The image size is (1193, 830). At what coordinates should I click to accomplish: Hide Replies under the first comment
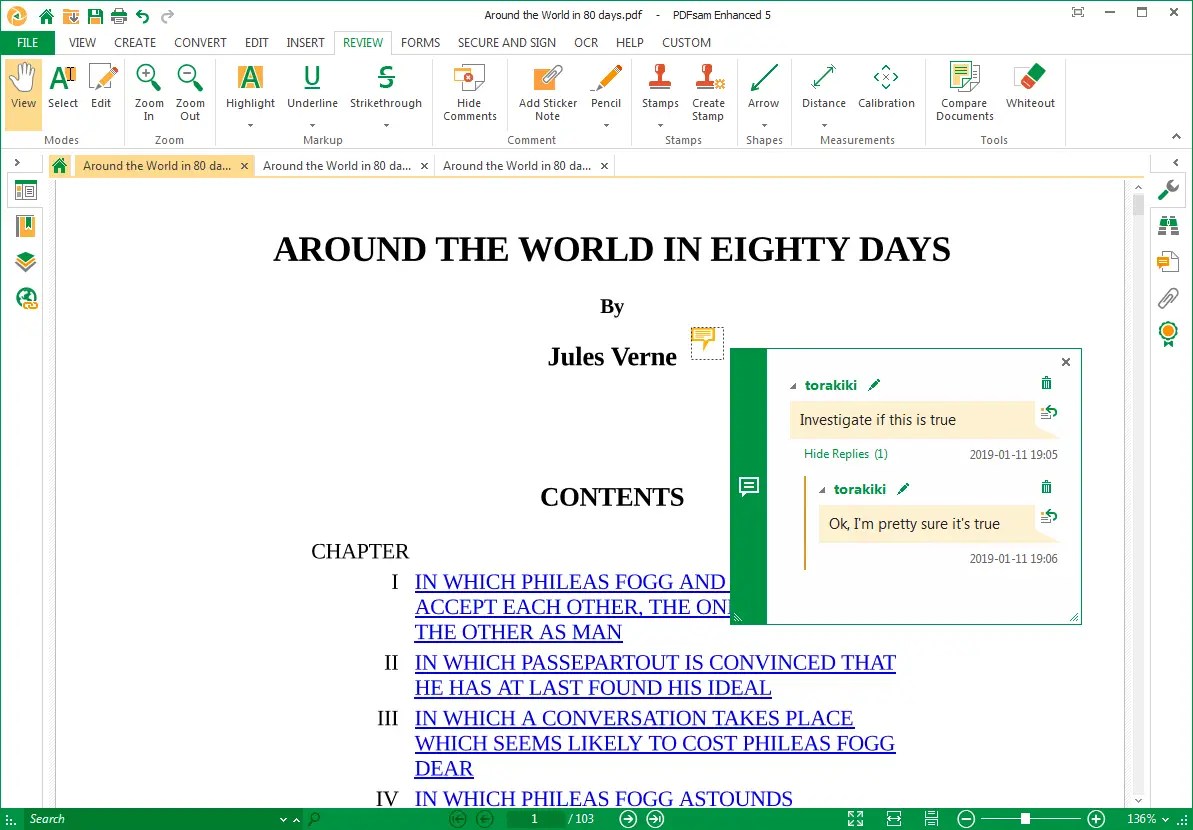click(x=845, y=454)
